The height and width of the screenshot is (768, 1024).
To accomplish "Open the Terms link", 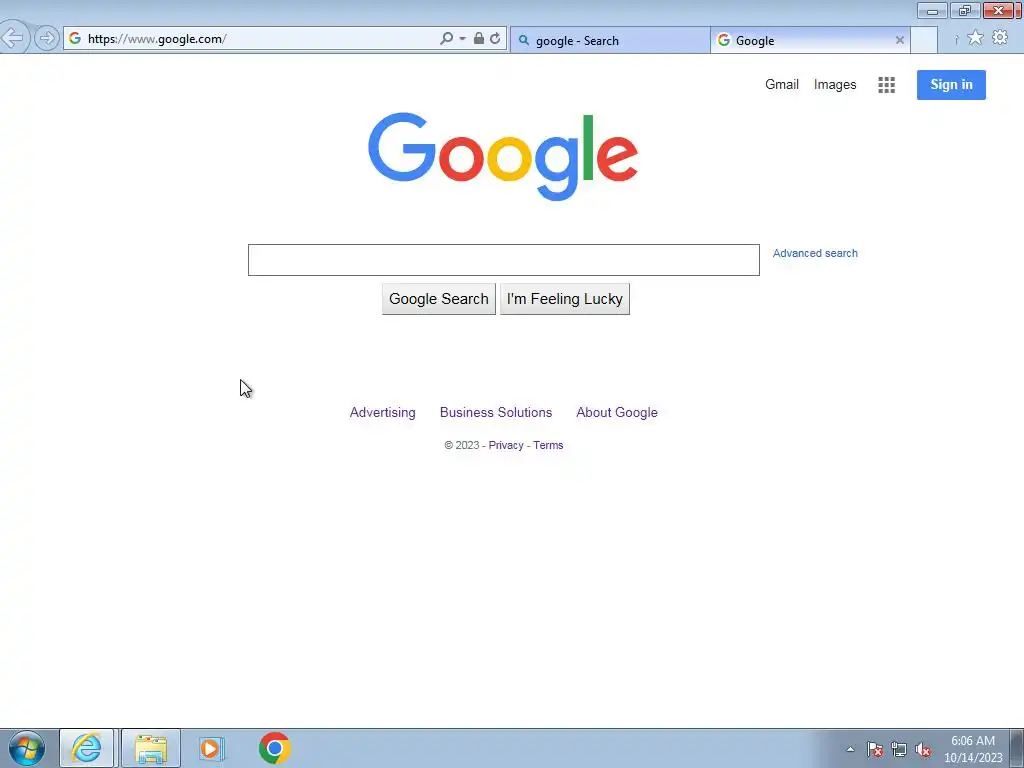I will point(548,445).
